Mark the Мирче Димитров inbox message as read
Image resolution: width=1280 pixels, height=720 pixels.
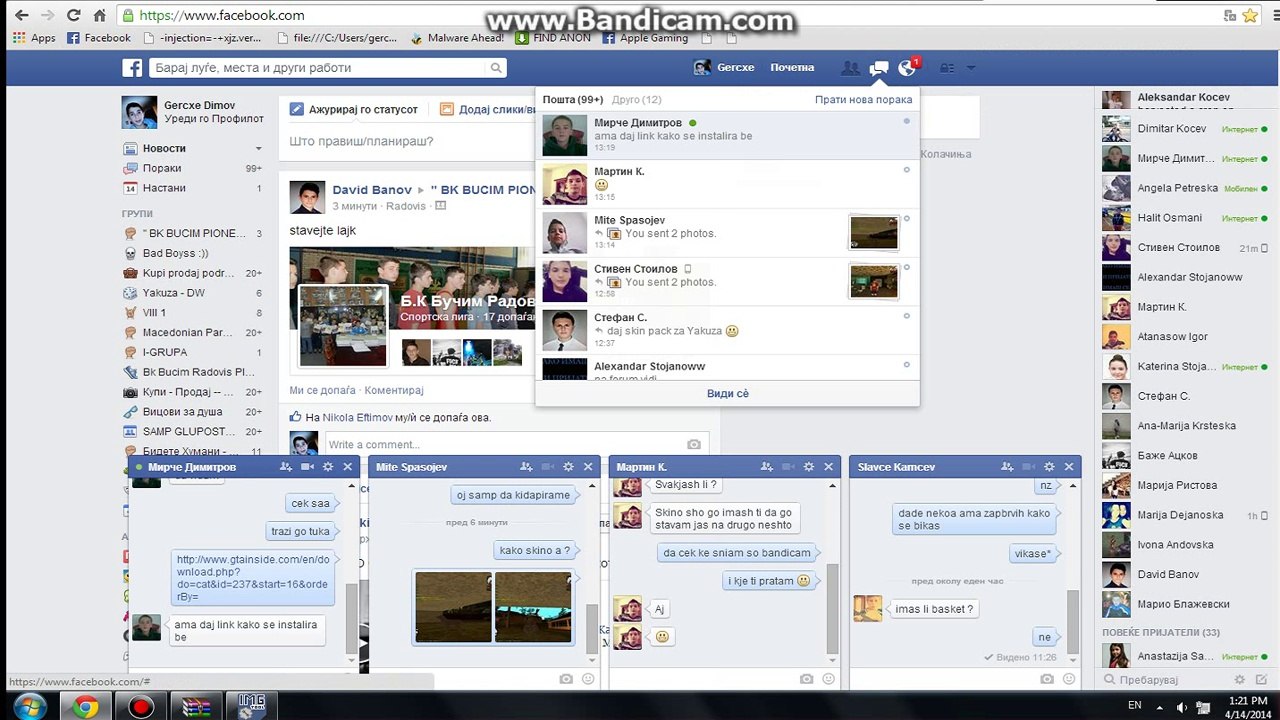coord(907,121)
